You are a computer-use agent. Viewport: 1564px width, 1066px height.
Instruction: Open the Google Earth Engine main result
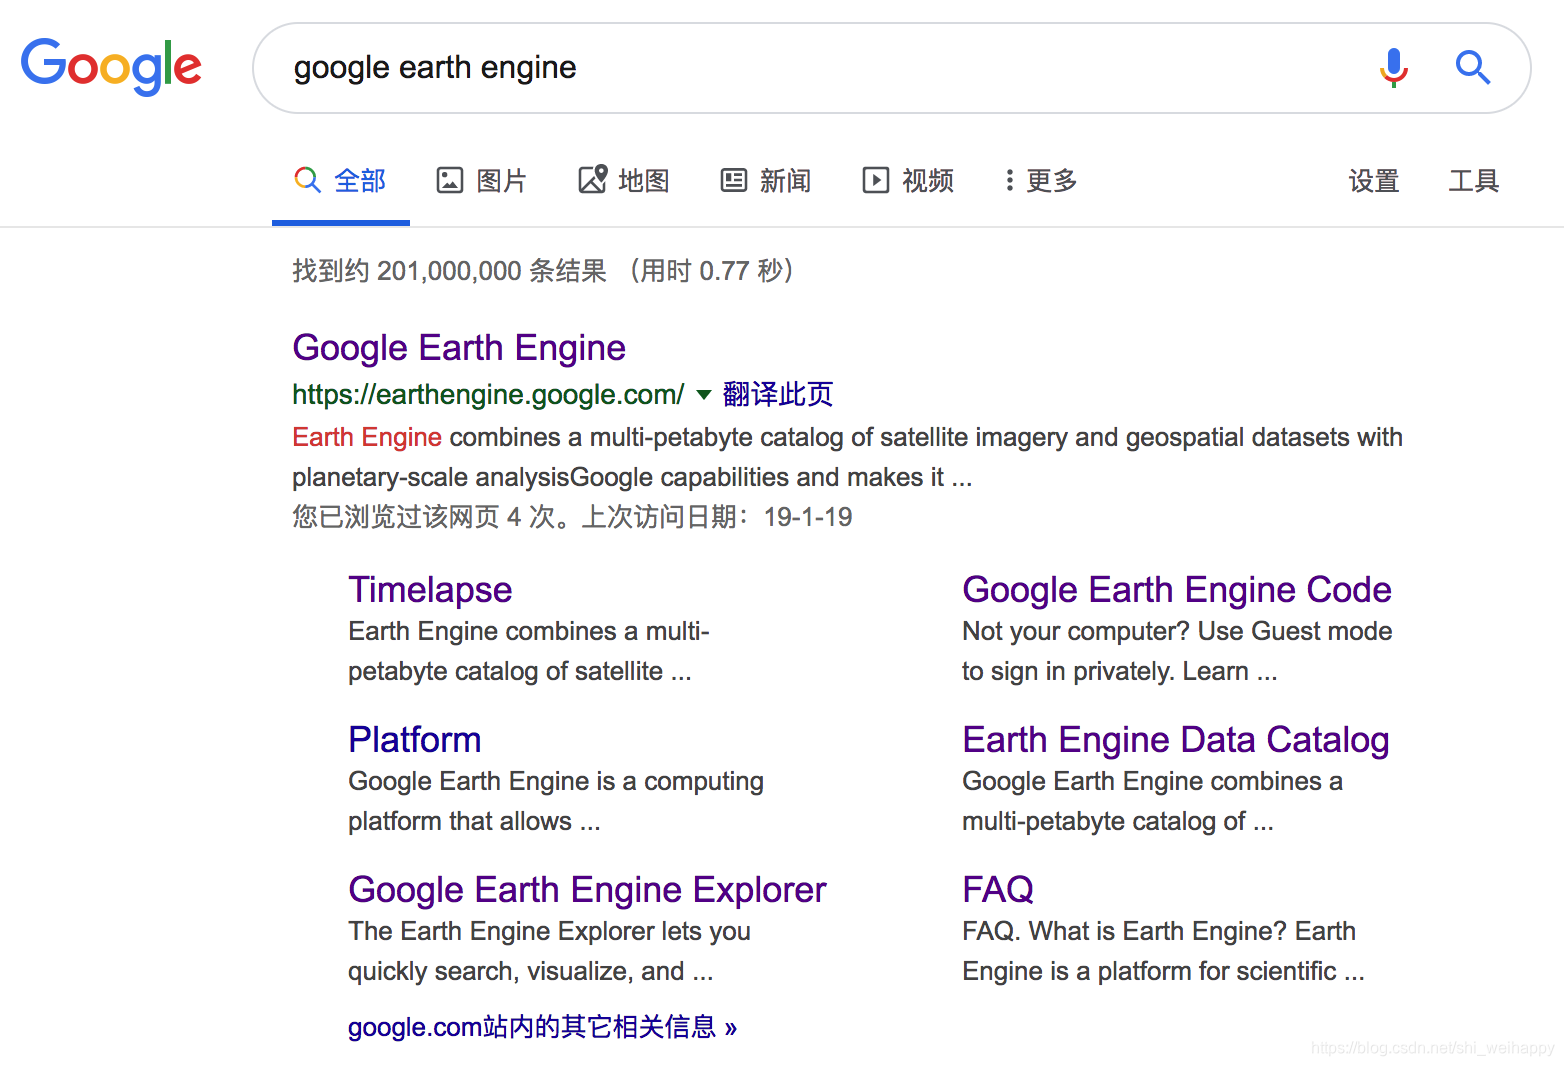click(x=459, y=348)
